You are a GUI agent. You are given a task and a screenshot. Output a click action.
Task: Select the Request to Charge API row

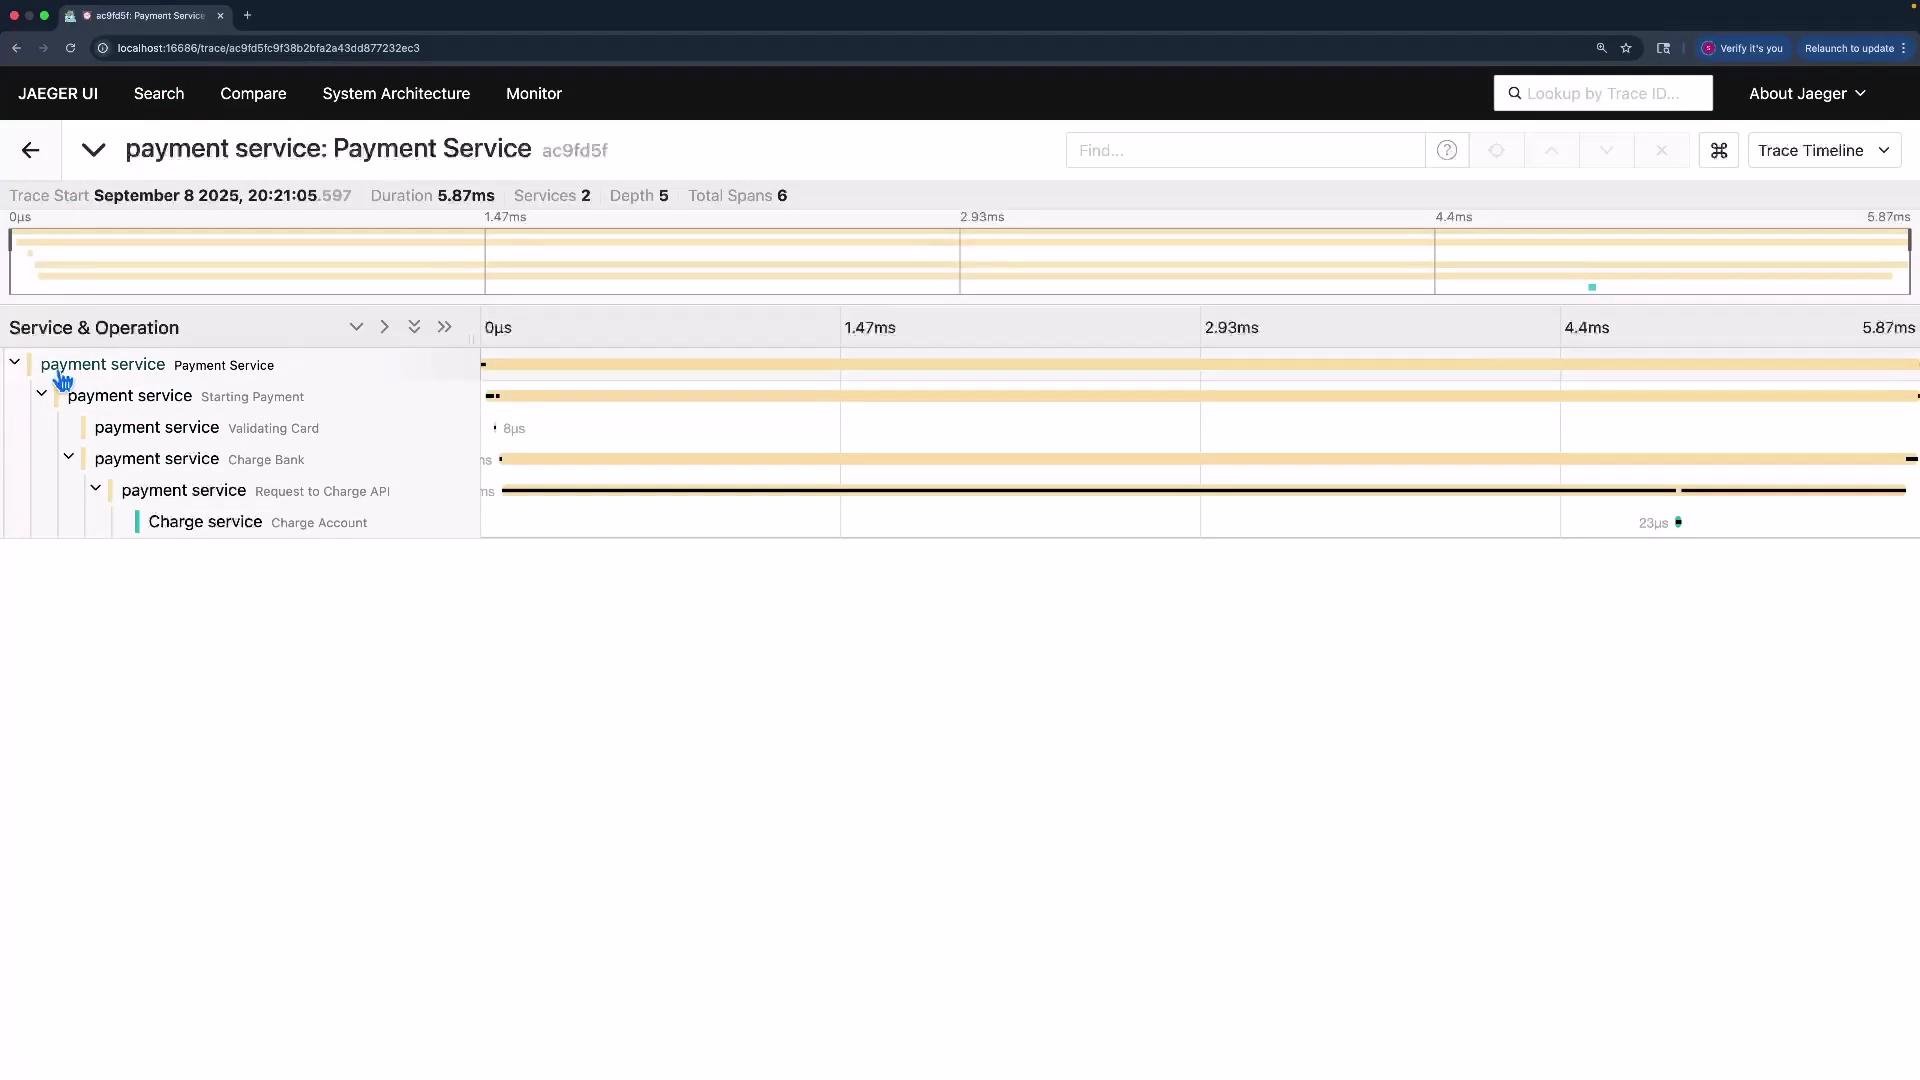[256, 491]
